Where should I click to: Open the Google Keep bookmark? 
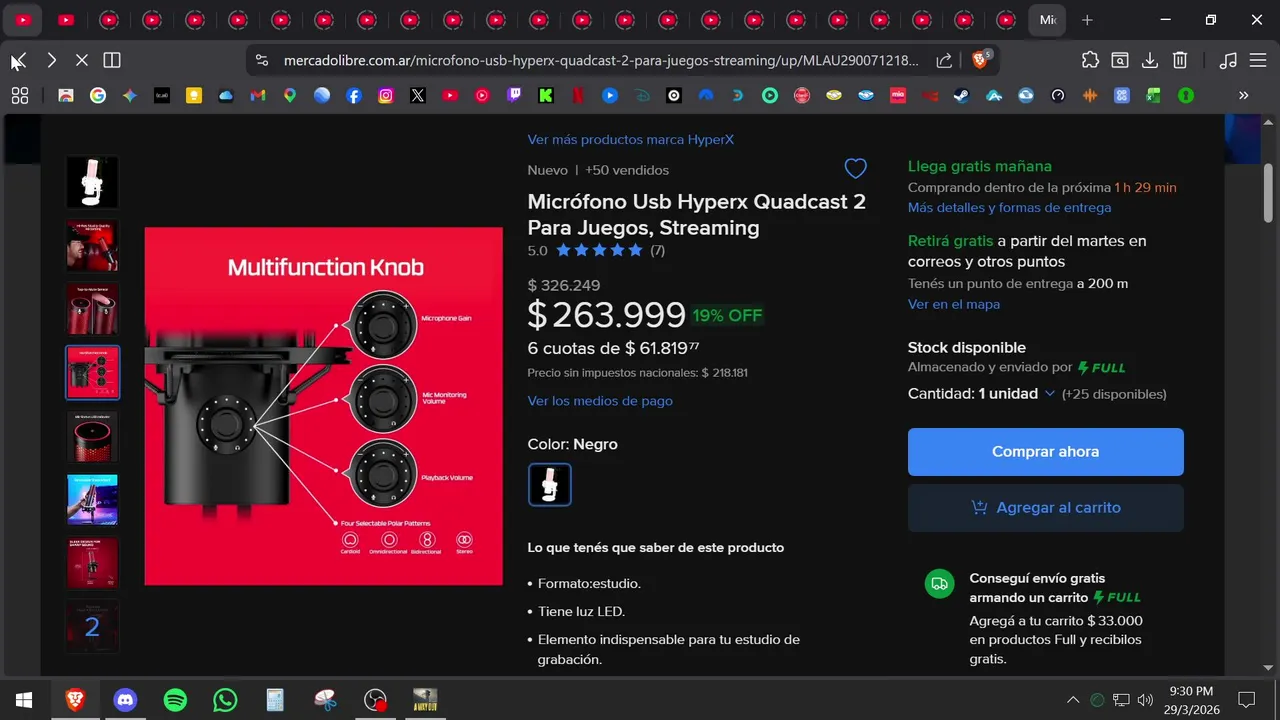193,96
